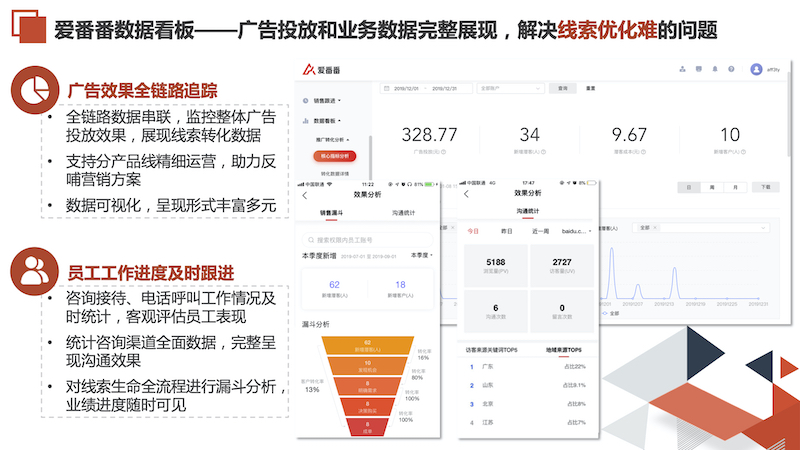Click the people icon beside 员工工作进度及时跟进

(x=34, y=271)
